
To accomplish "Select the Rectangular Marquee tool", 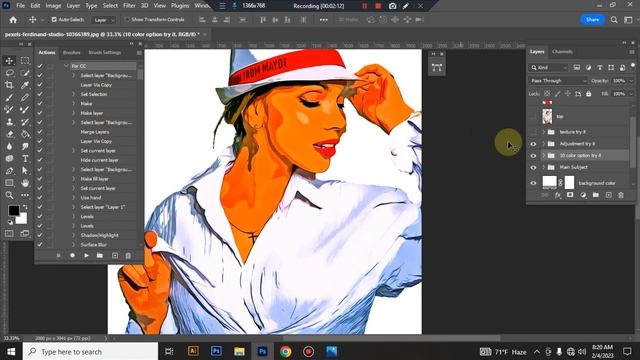I will pos(25,61).
